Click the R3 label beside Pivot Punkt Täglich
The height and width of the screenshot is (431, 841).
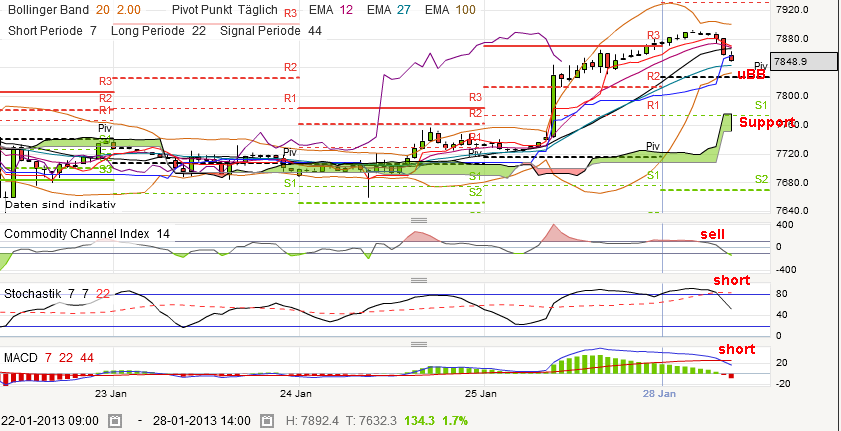(291, 13)
